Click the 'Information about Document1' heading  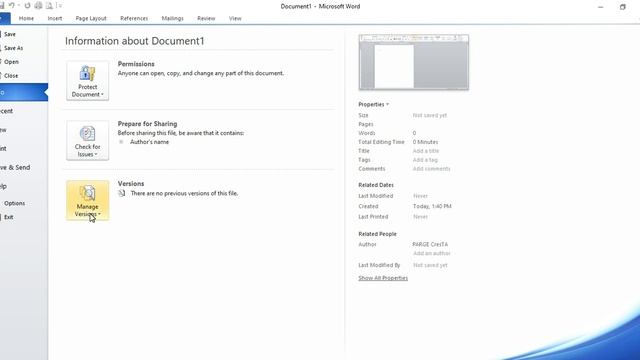tap(135, 41)
